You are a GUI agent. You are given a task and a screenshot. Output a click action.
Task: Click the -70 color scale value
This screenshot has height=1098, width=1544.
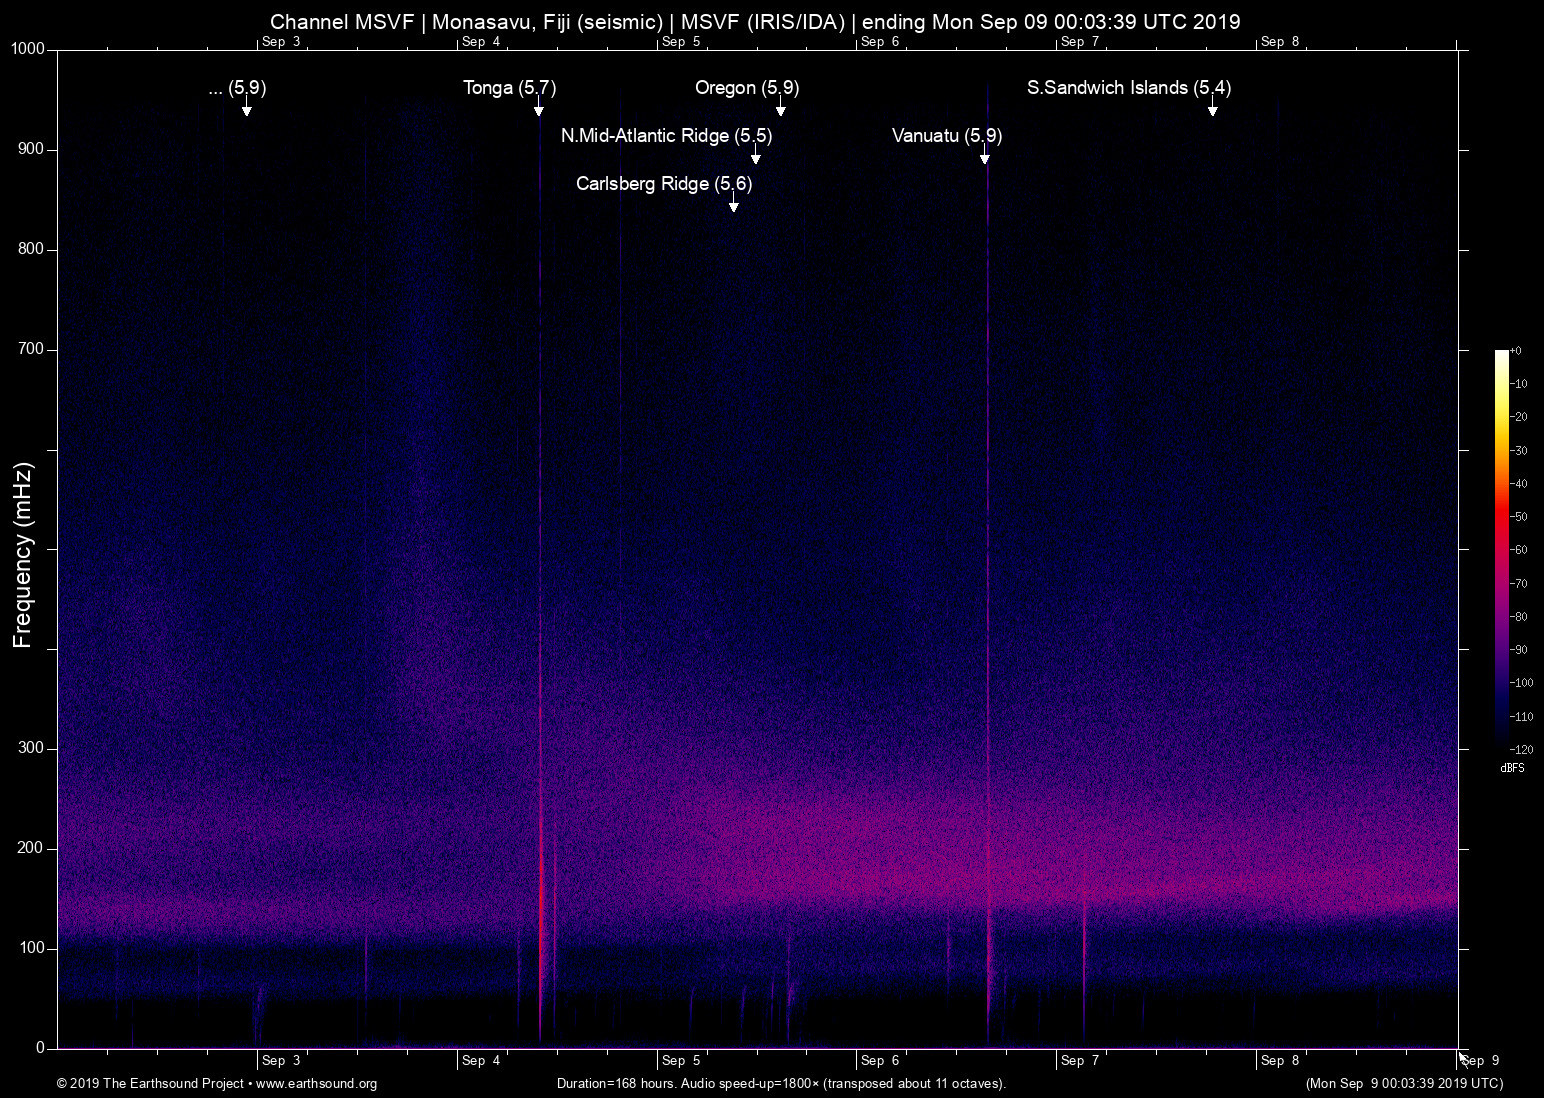pos(1519,584)
